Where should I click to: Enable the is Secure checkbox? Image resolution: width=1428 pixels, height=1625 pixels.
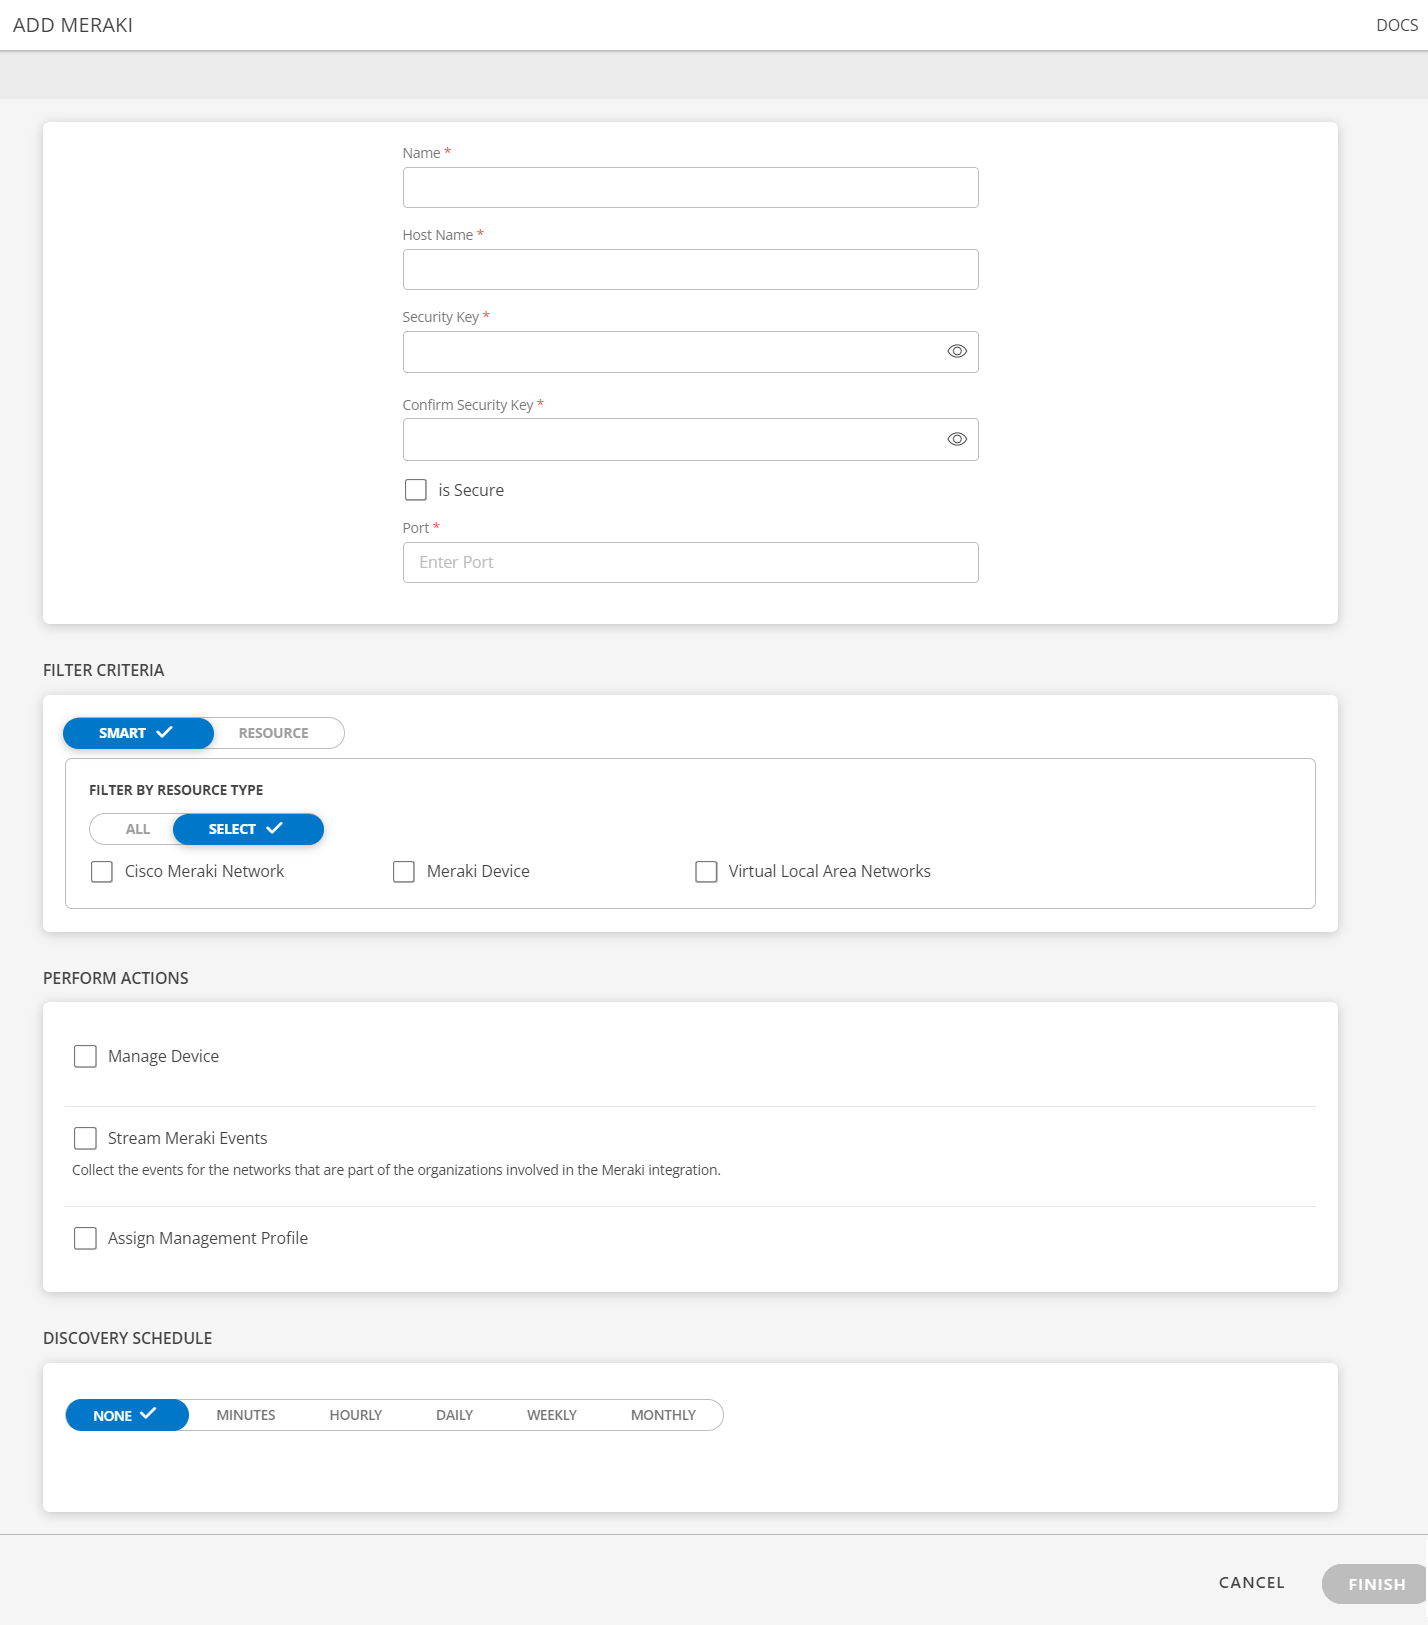(x=416, y=490)
